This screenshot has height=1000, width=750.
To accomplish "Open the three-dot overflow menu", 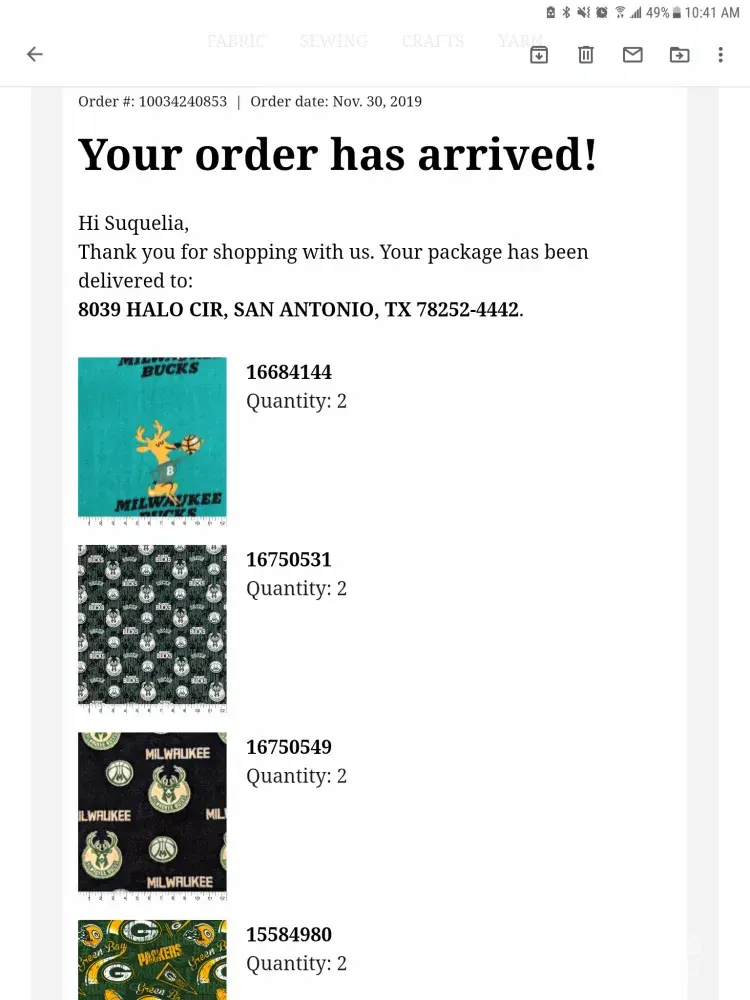I will tap(721, 55).
